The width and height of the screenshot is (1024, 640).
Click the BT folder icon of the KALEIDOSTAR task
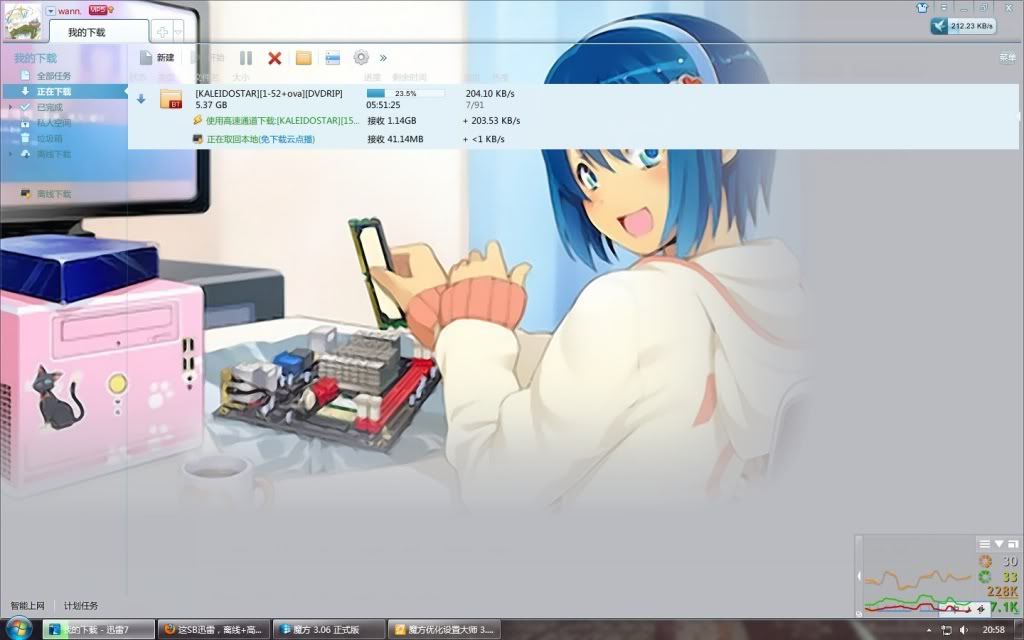click(x=171, y=99)
